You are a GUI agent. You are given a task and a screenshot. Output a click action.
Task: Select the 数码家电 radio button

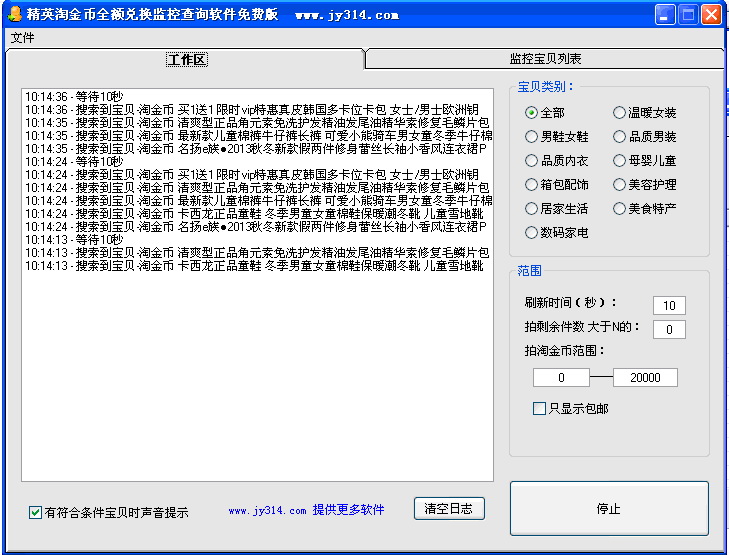[x=532, y=233]
